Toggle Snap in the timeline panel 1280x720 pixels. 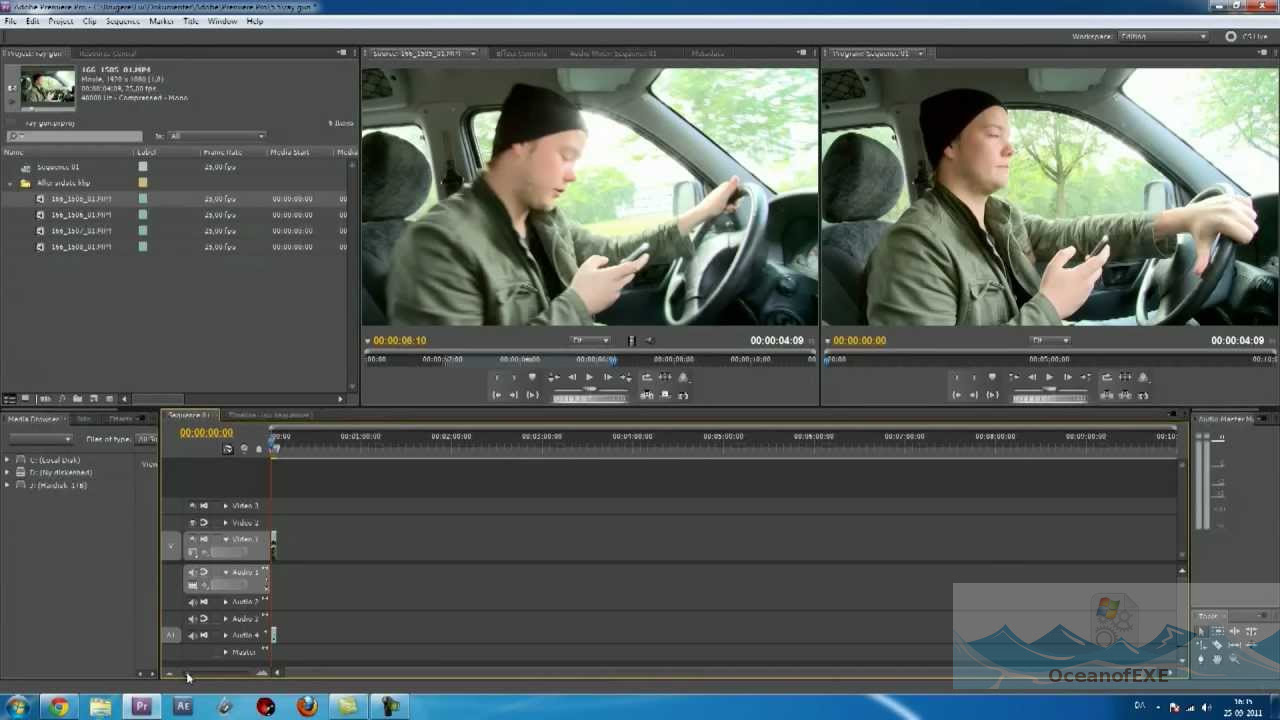tap(228, 449)
